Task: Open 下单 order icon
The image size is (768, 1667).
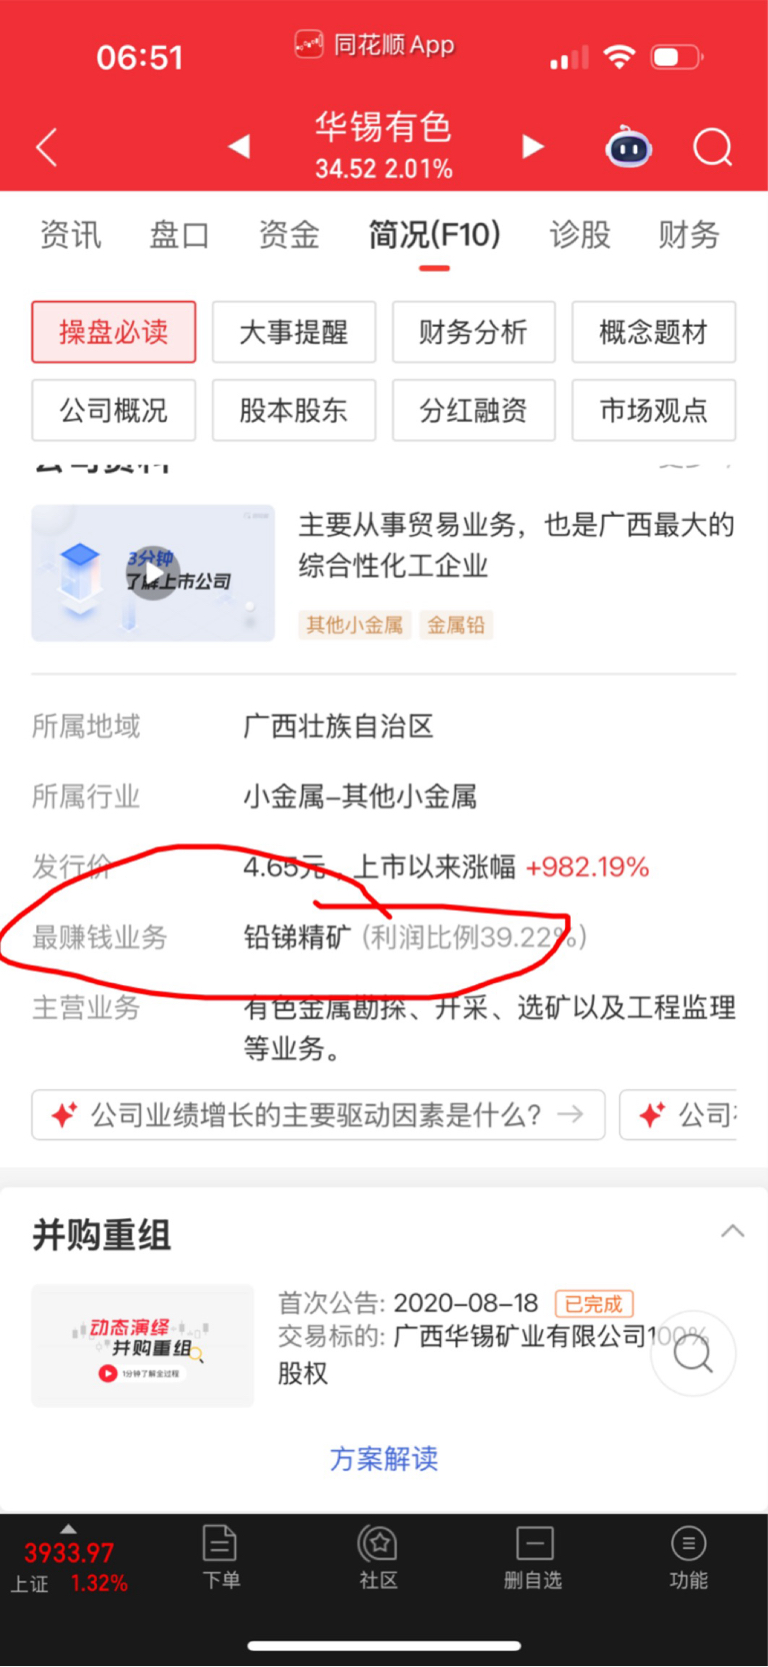Action: pyautogui.click(x=220, y=1557)
